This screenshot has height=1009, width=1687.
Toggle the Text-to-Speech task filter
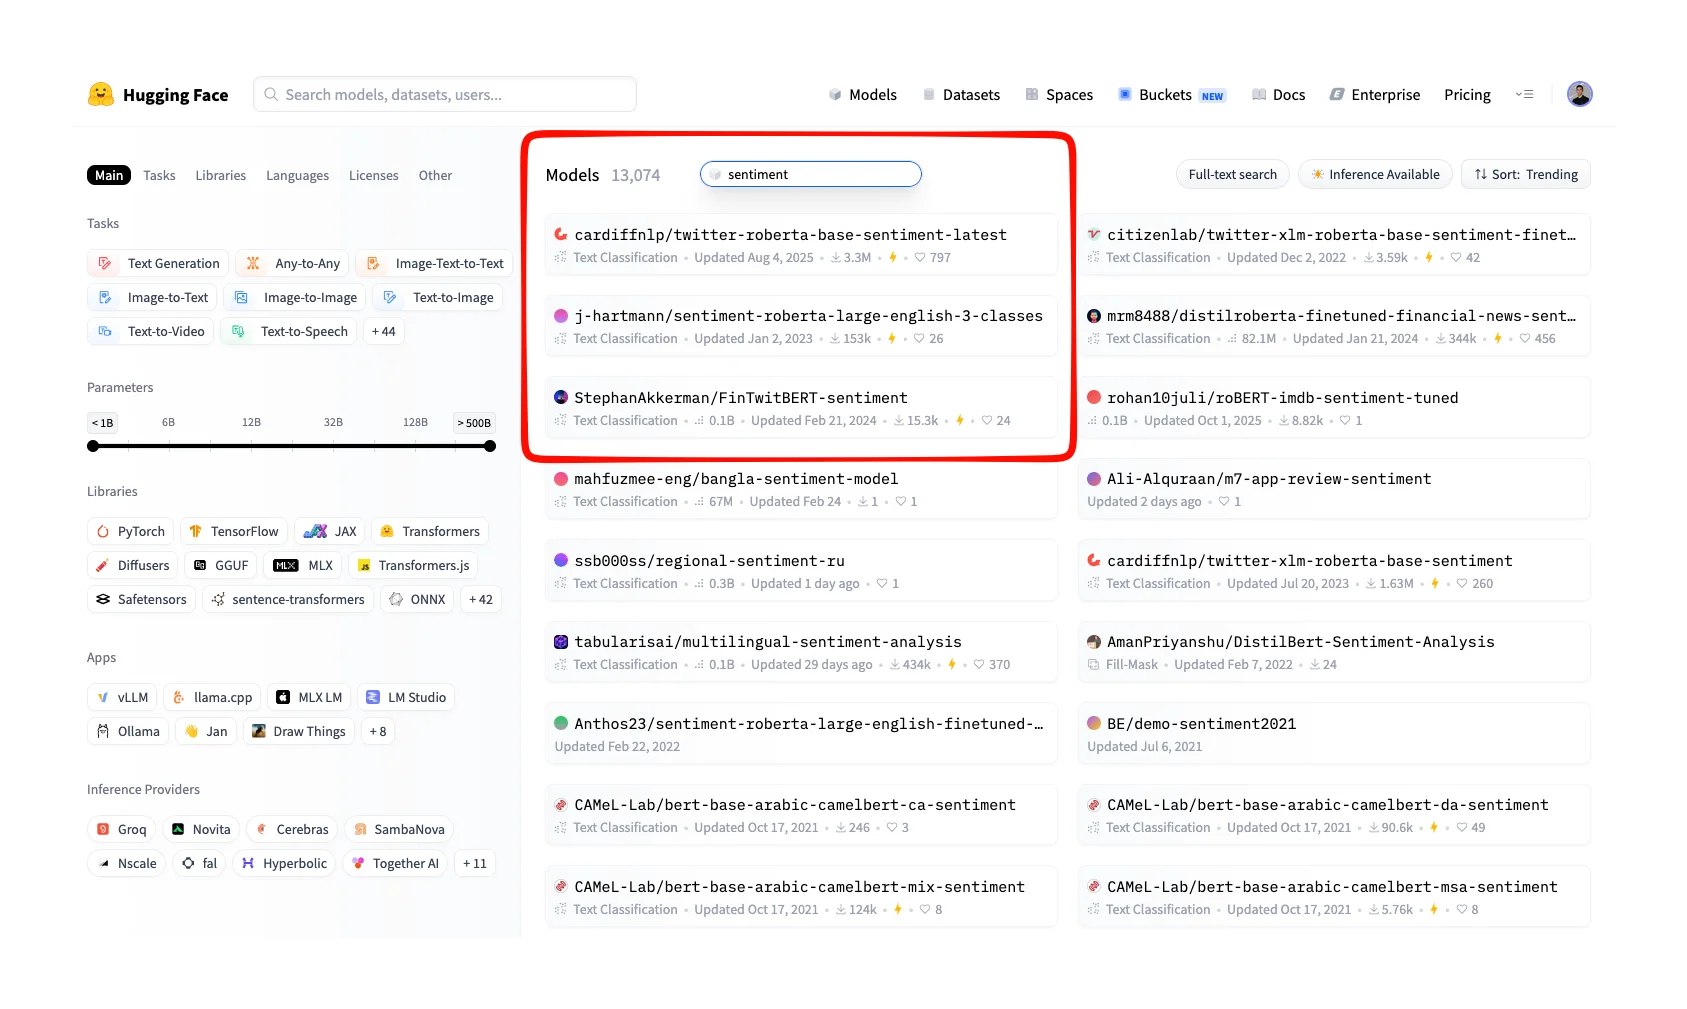click(x=288, y=331)
